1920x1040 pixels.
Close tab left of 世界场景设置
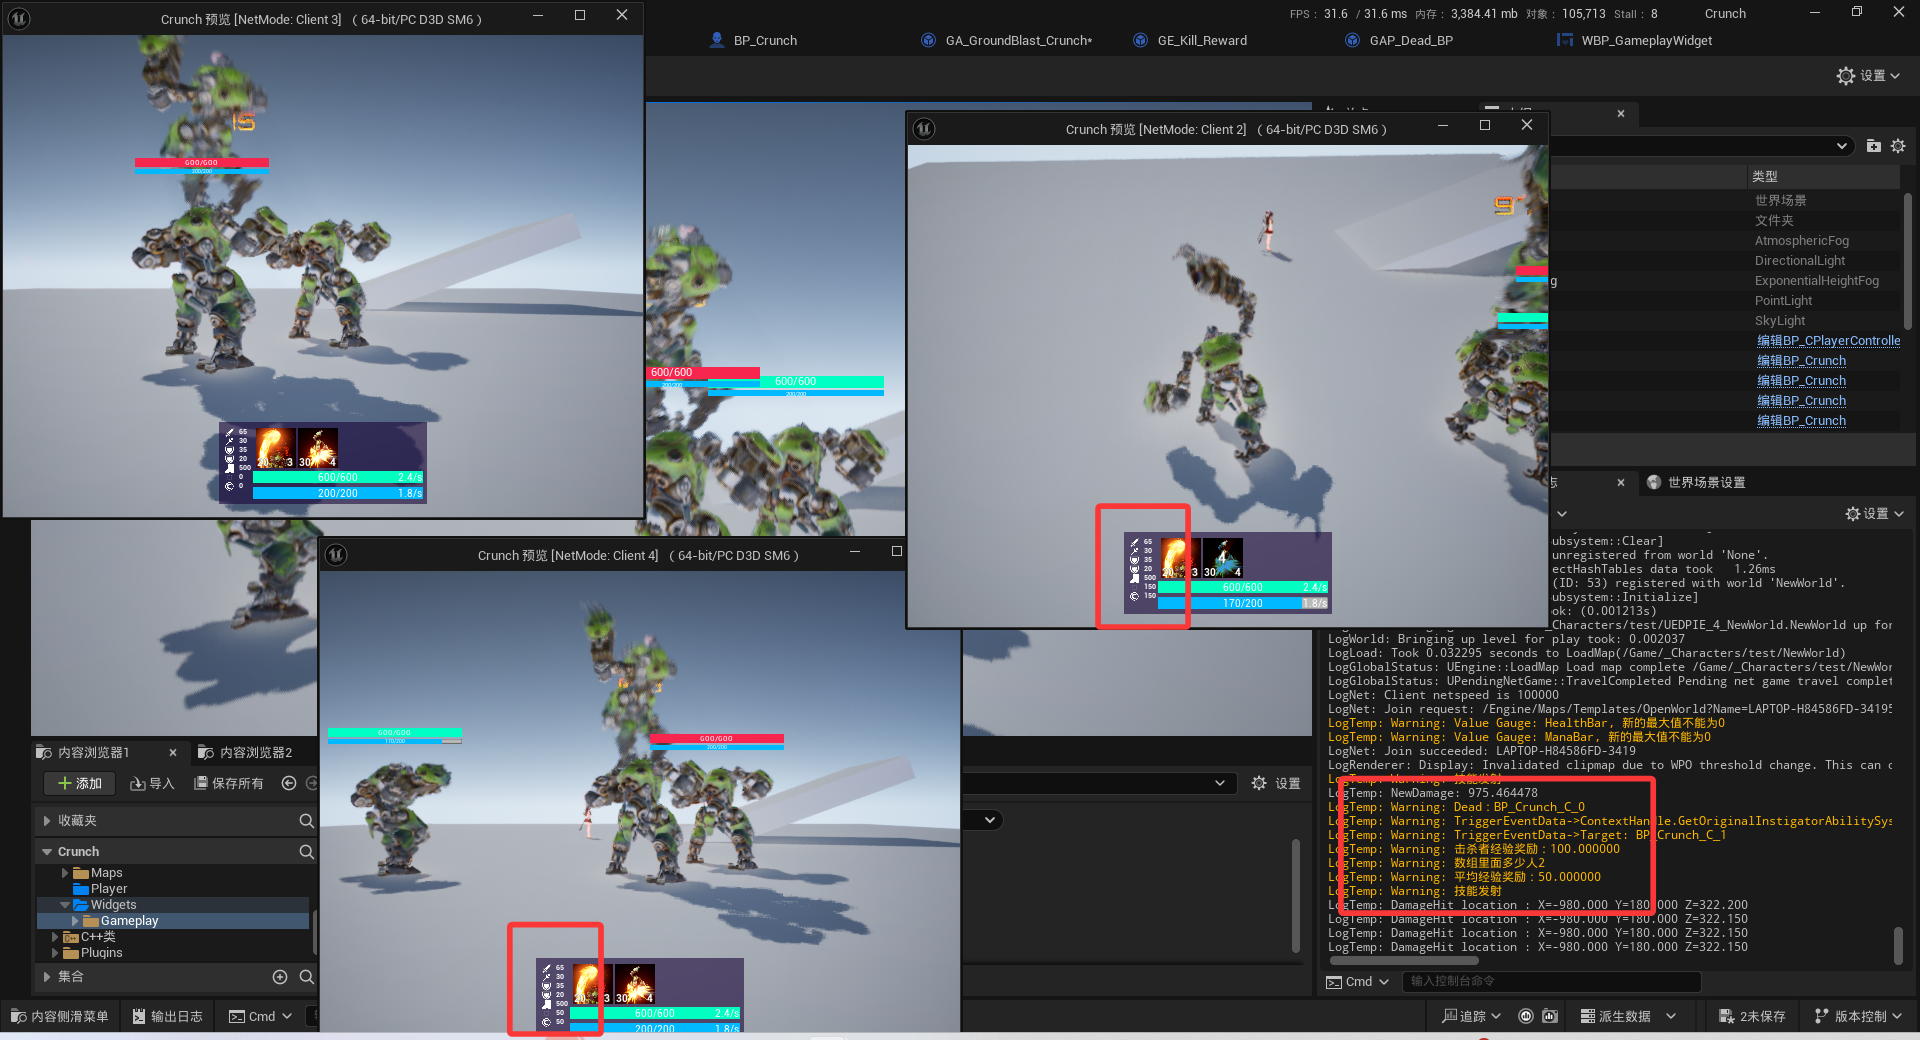pos(1621,482)
